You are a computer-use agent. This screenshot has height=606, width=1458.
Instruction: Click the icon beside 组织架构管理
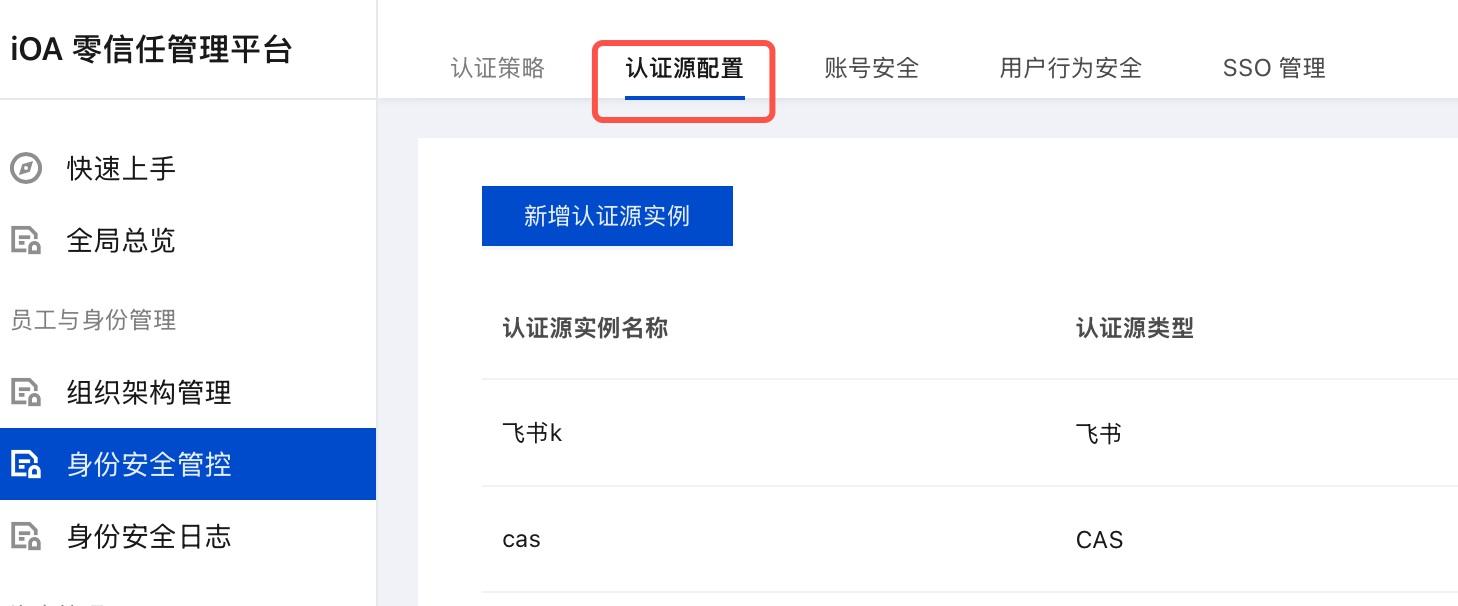(25, 392)
